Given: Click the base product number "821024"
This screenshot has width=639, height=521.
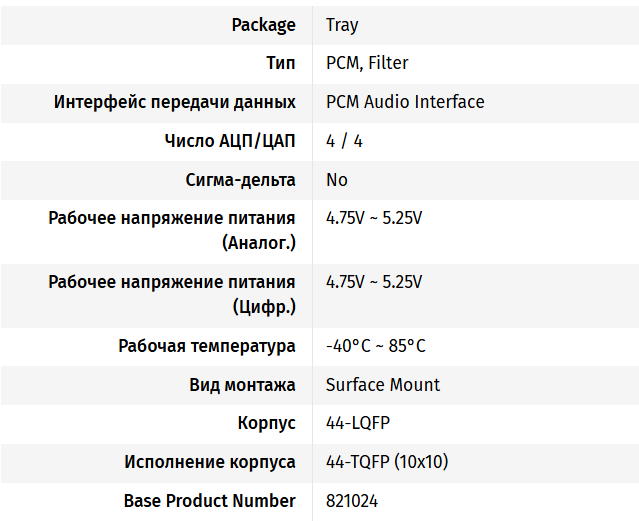Looking at the screenshot, I should point(352,501).
